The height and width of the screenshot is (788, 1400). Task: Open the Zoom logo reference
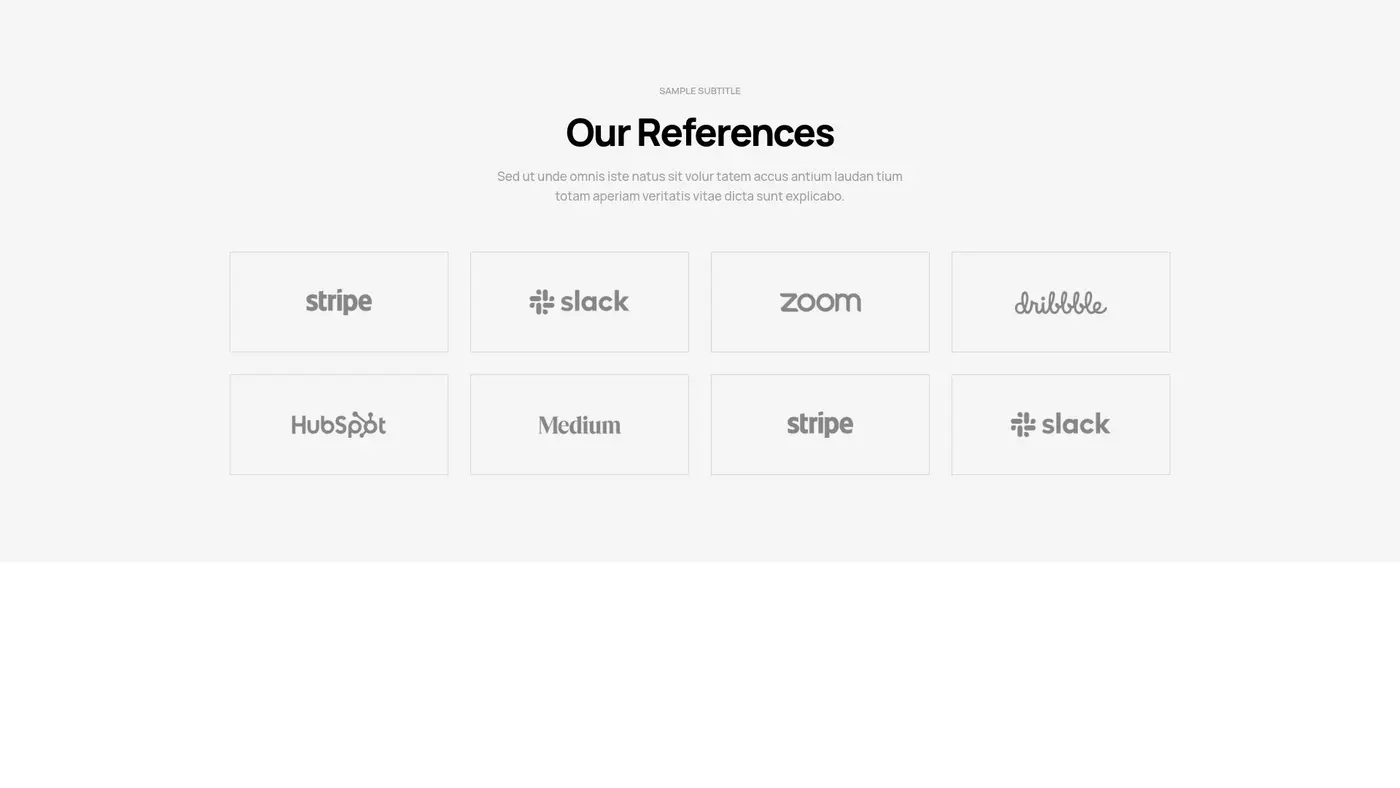click(820, 302)
